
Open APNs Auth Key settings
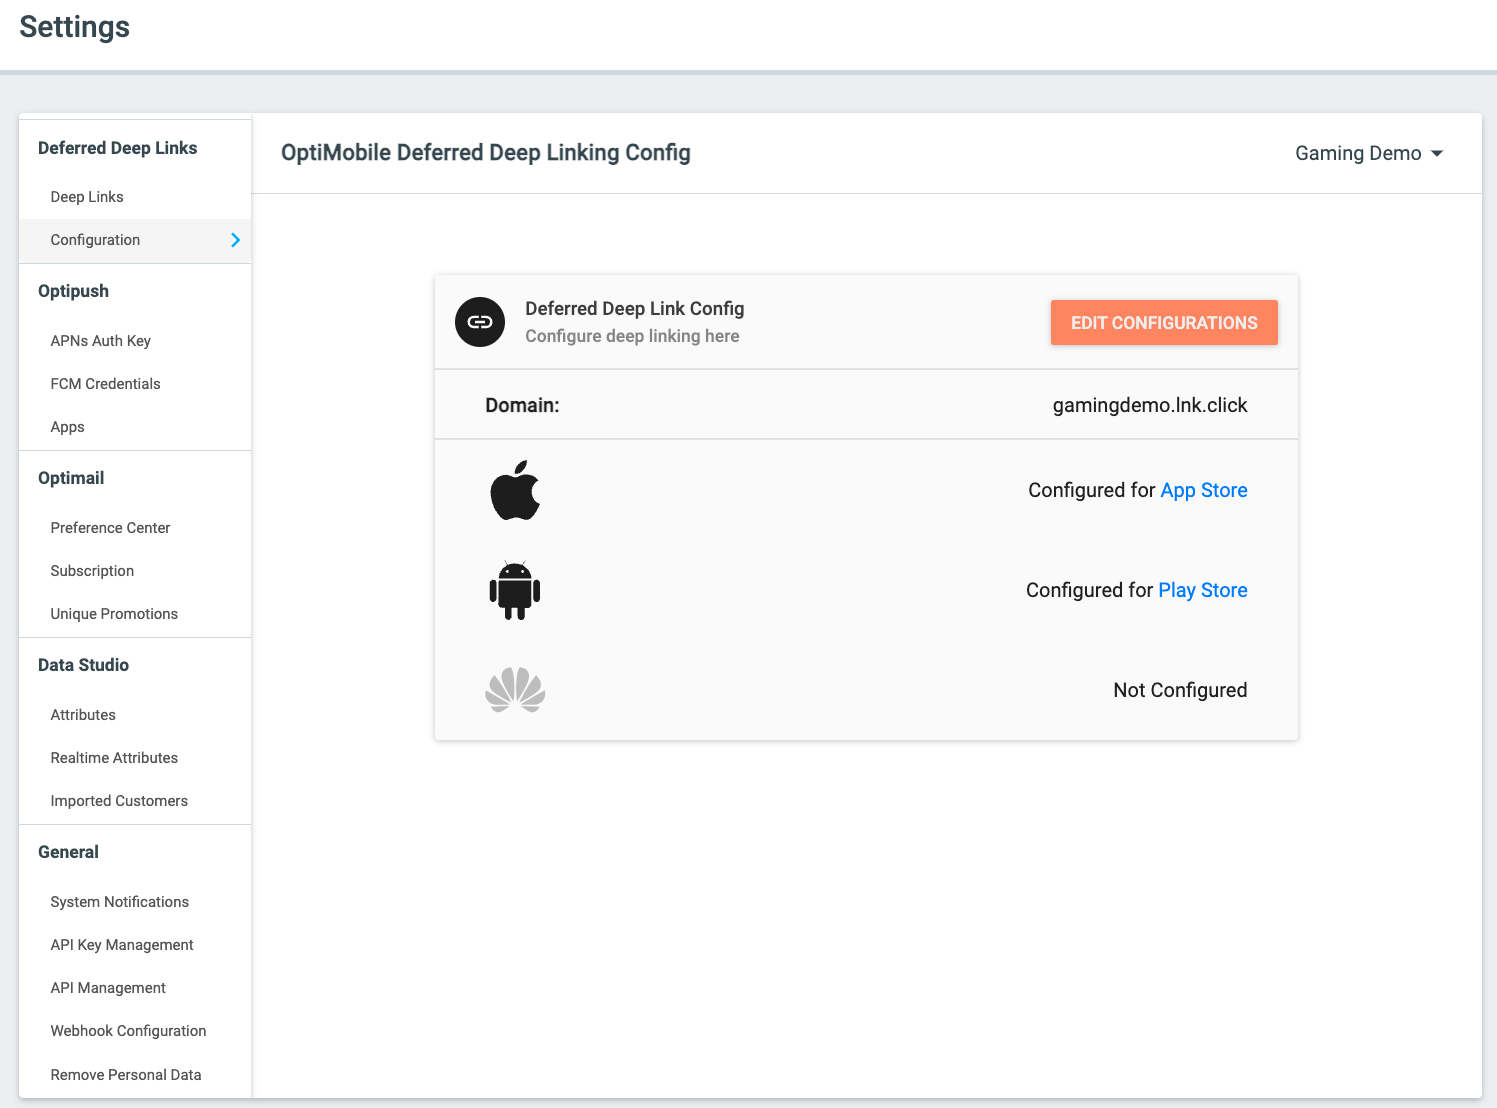tap(101, 341)
